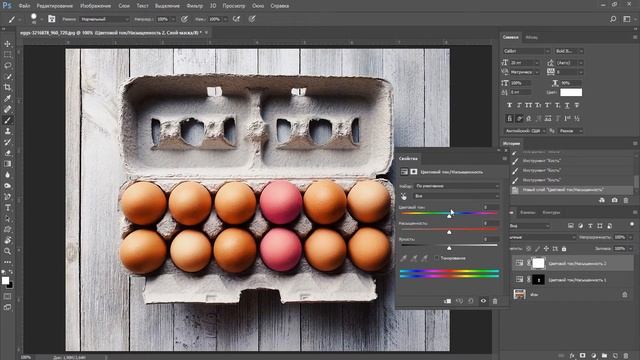Viewport: 640px width, 360px height.
Task: Click the Hue slider handle
Action: tap(449, 216)
